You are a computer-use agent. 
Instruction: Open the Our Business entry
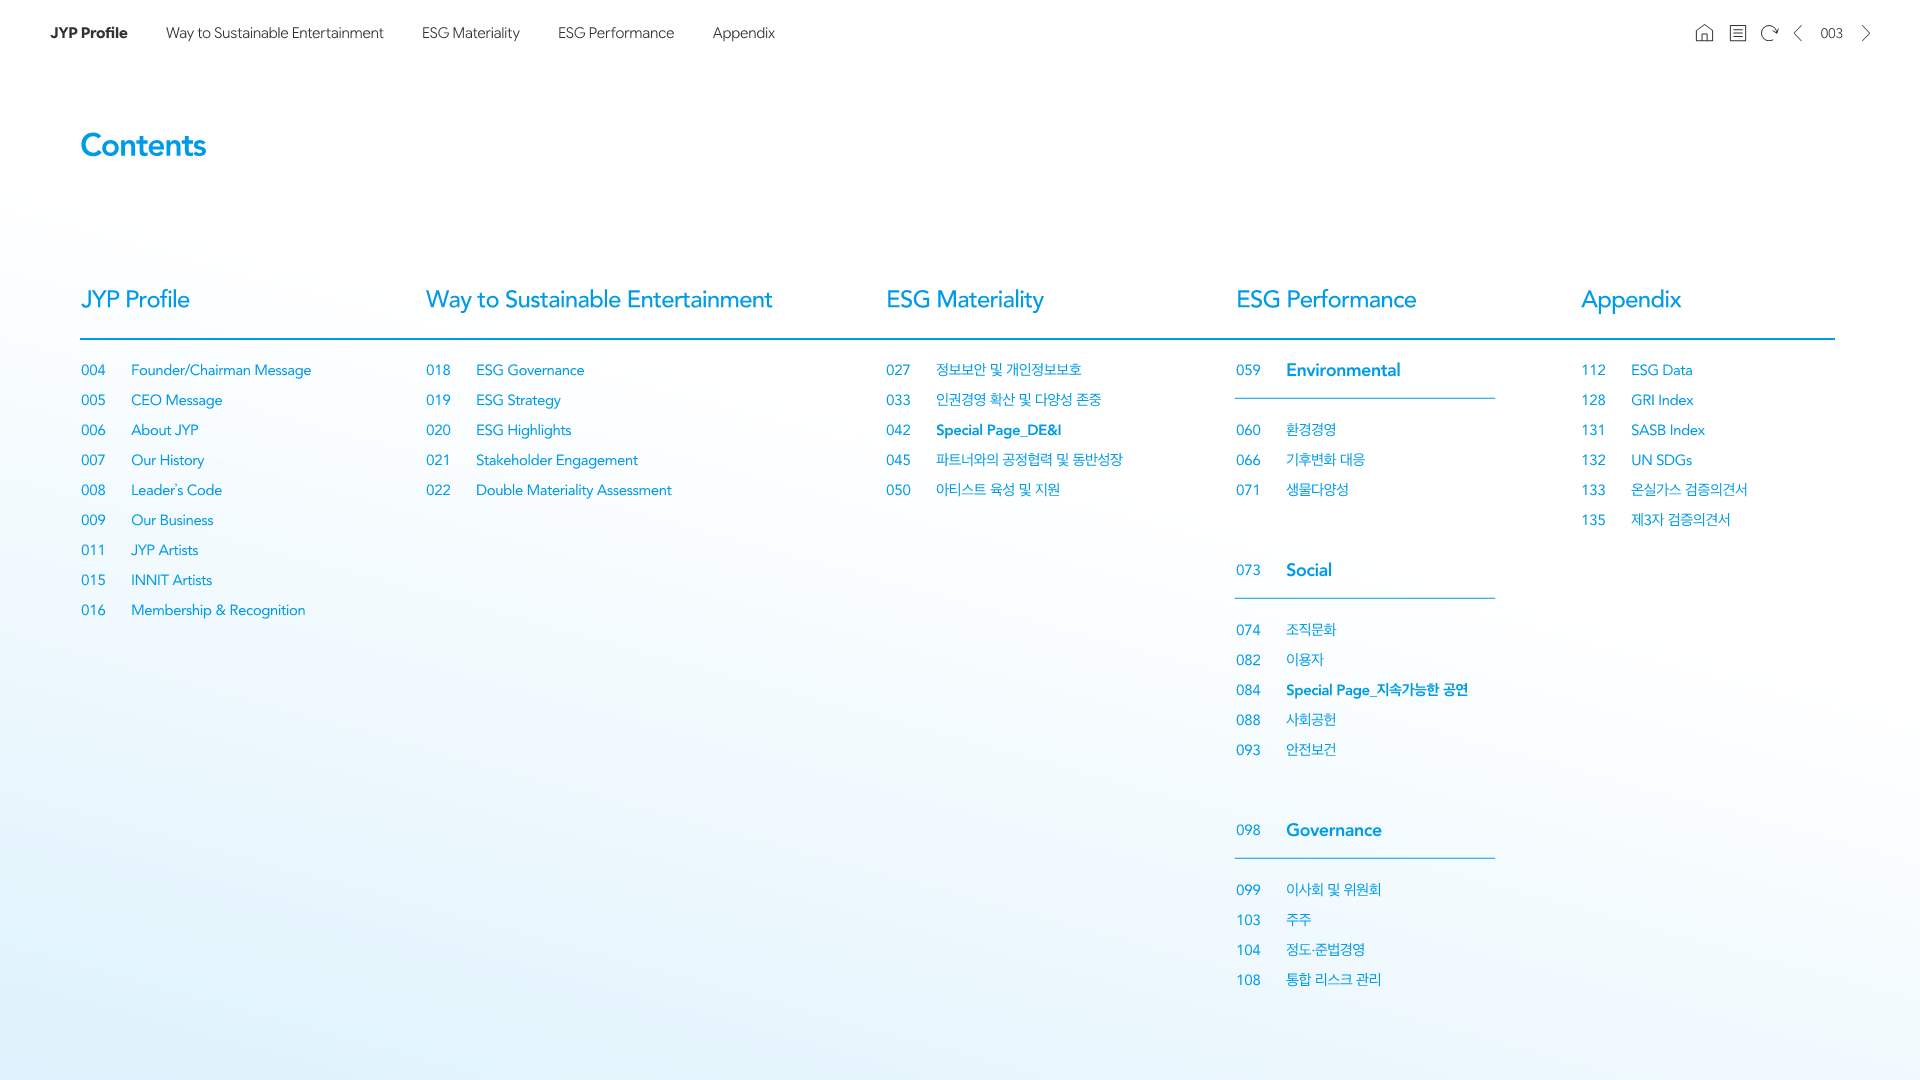[172, 520]
